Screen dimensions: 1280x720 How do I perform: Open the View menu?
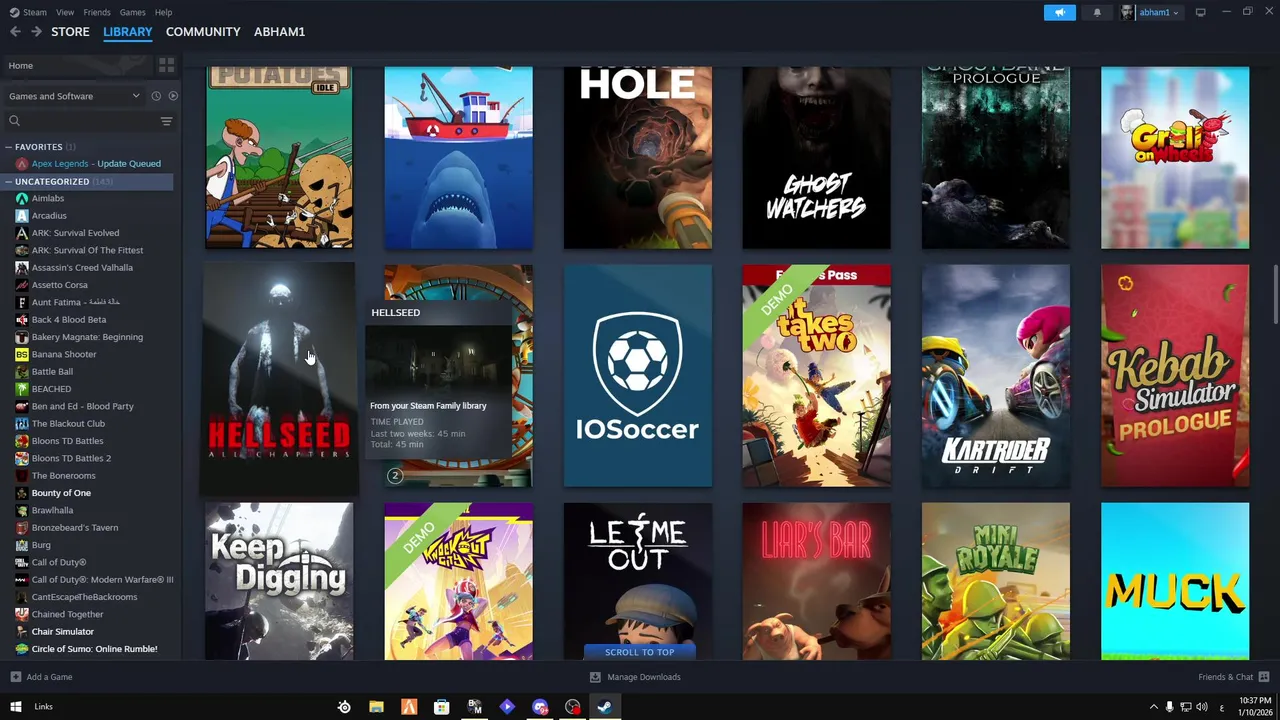tap(65, 12)
